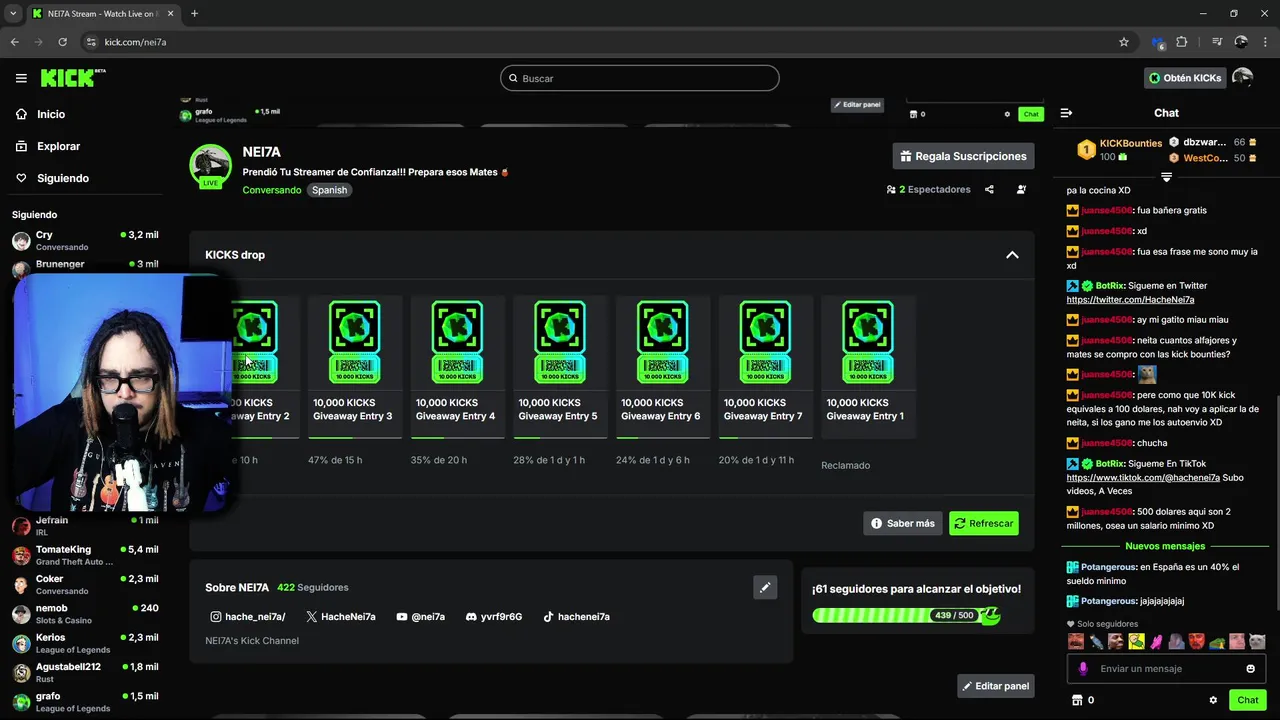Open Cry's channel in the following list

(x=85, y=241)
